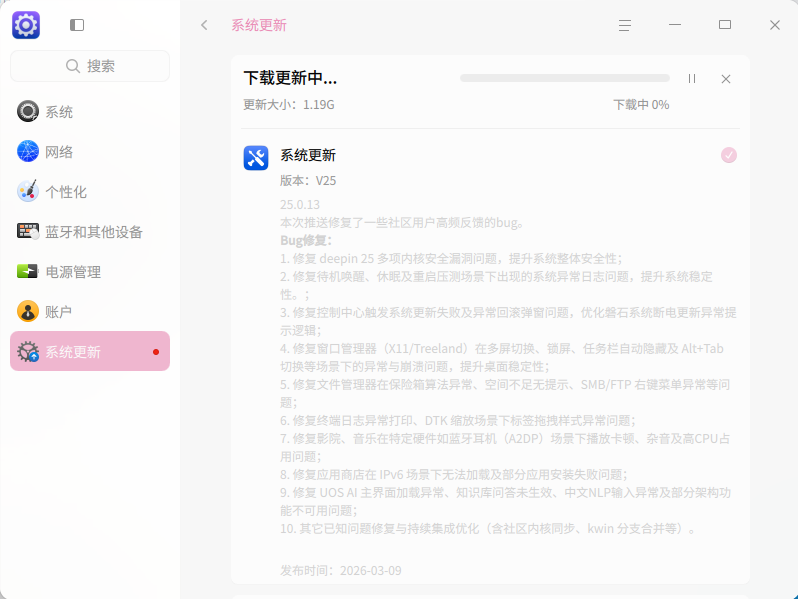The image size is (798, 599).
Task: Click the orange account user icon
Action: tap(27, 311)
